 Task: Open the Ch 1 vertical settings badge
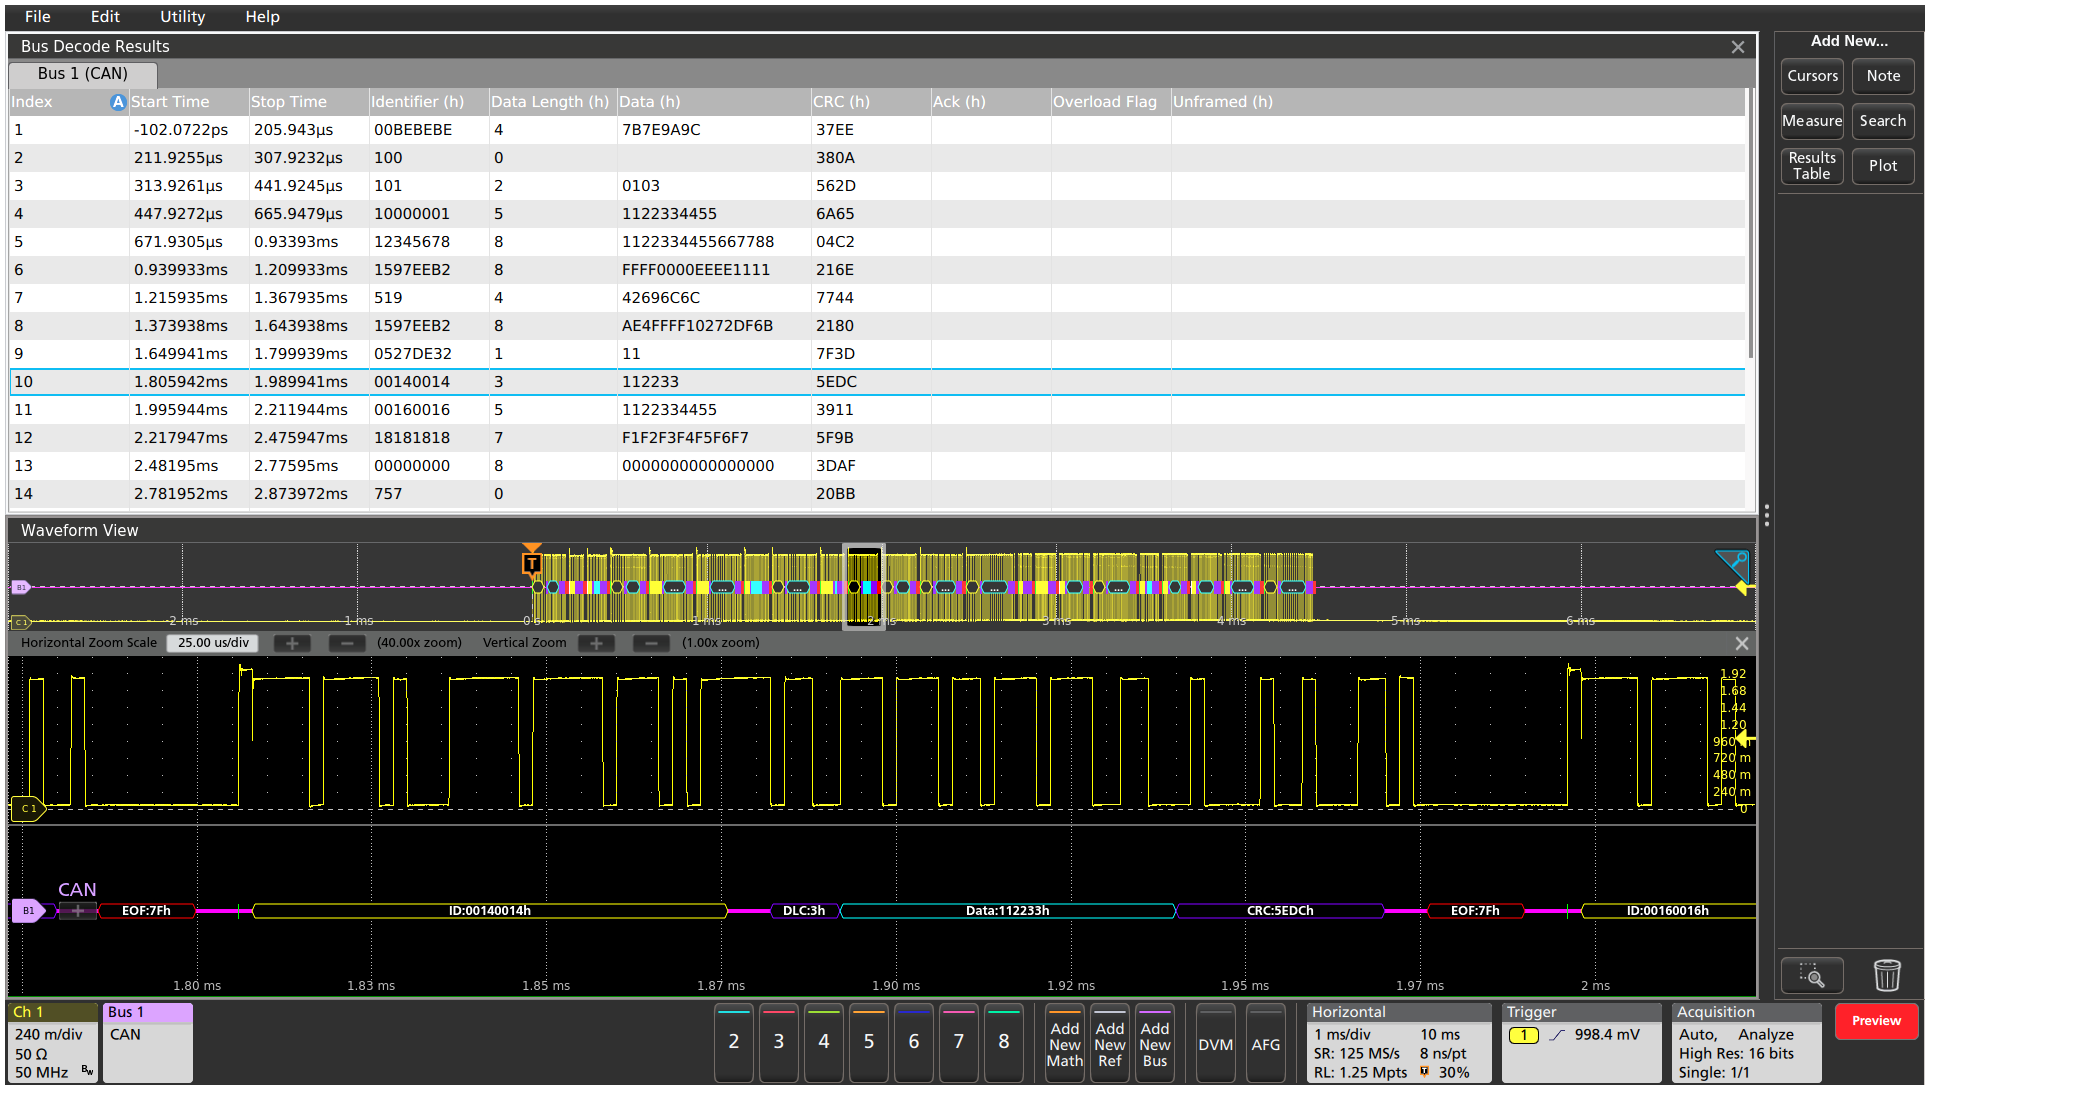52,1043
